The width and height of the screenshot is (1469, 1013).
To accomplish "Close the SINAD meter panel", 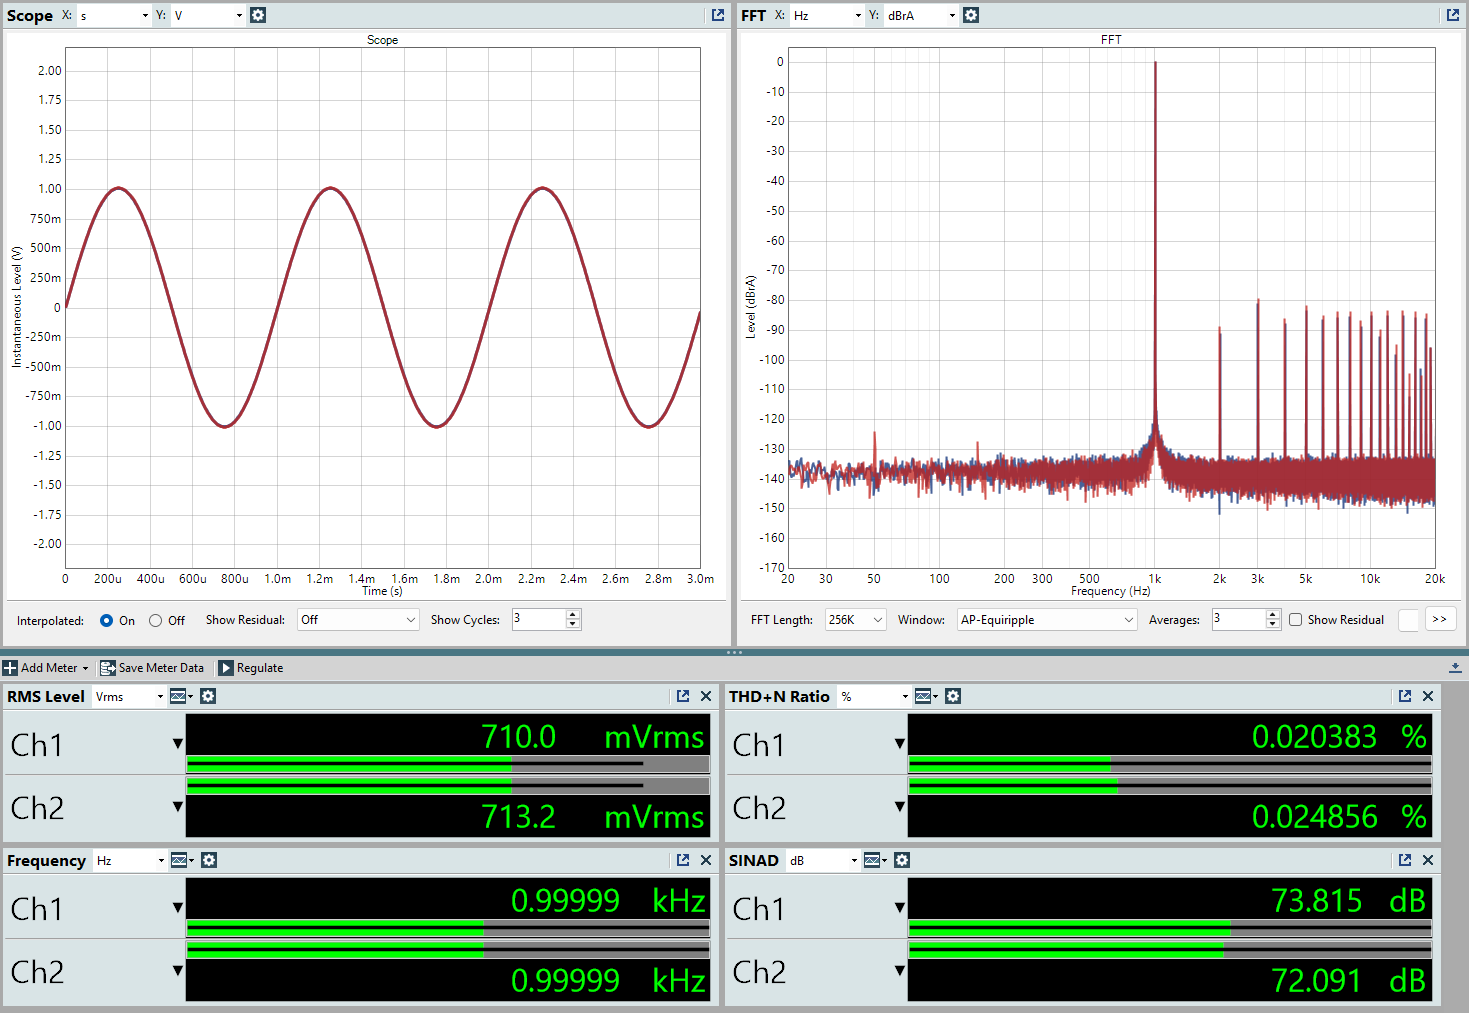I will (1428, 860).
